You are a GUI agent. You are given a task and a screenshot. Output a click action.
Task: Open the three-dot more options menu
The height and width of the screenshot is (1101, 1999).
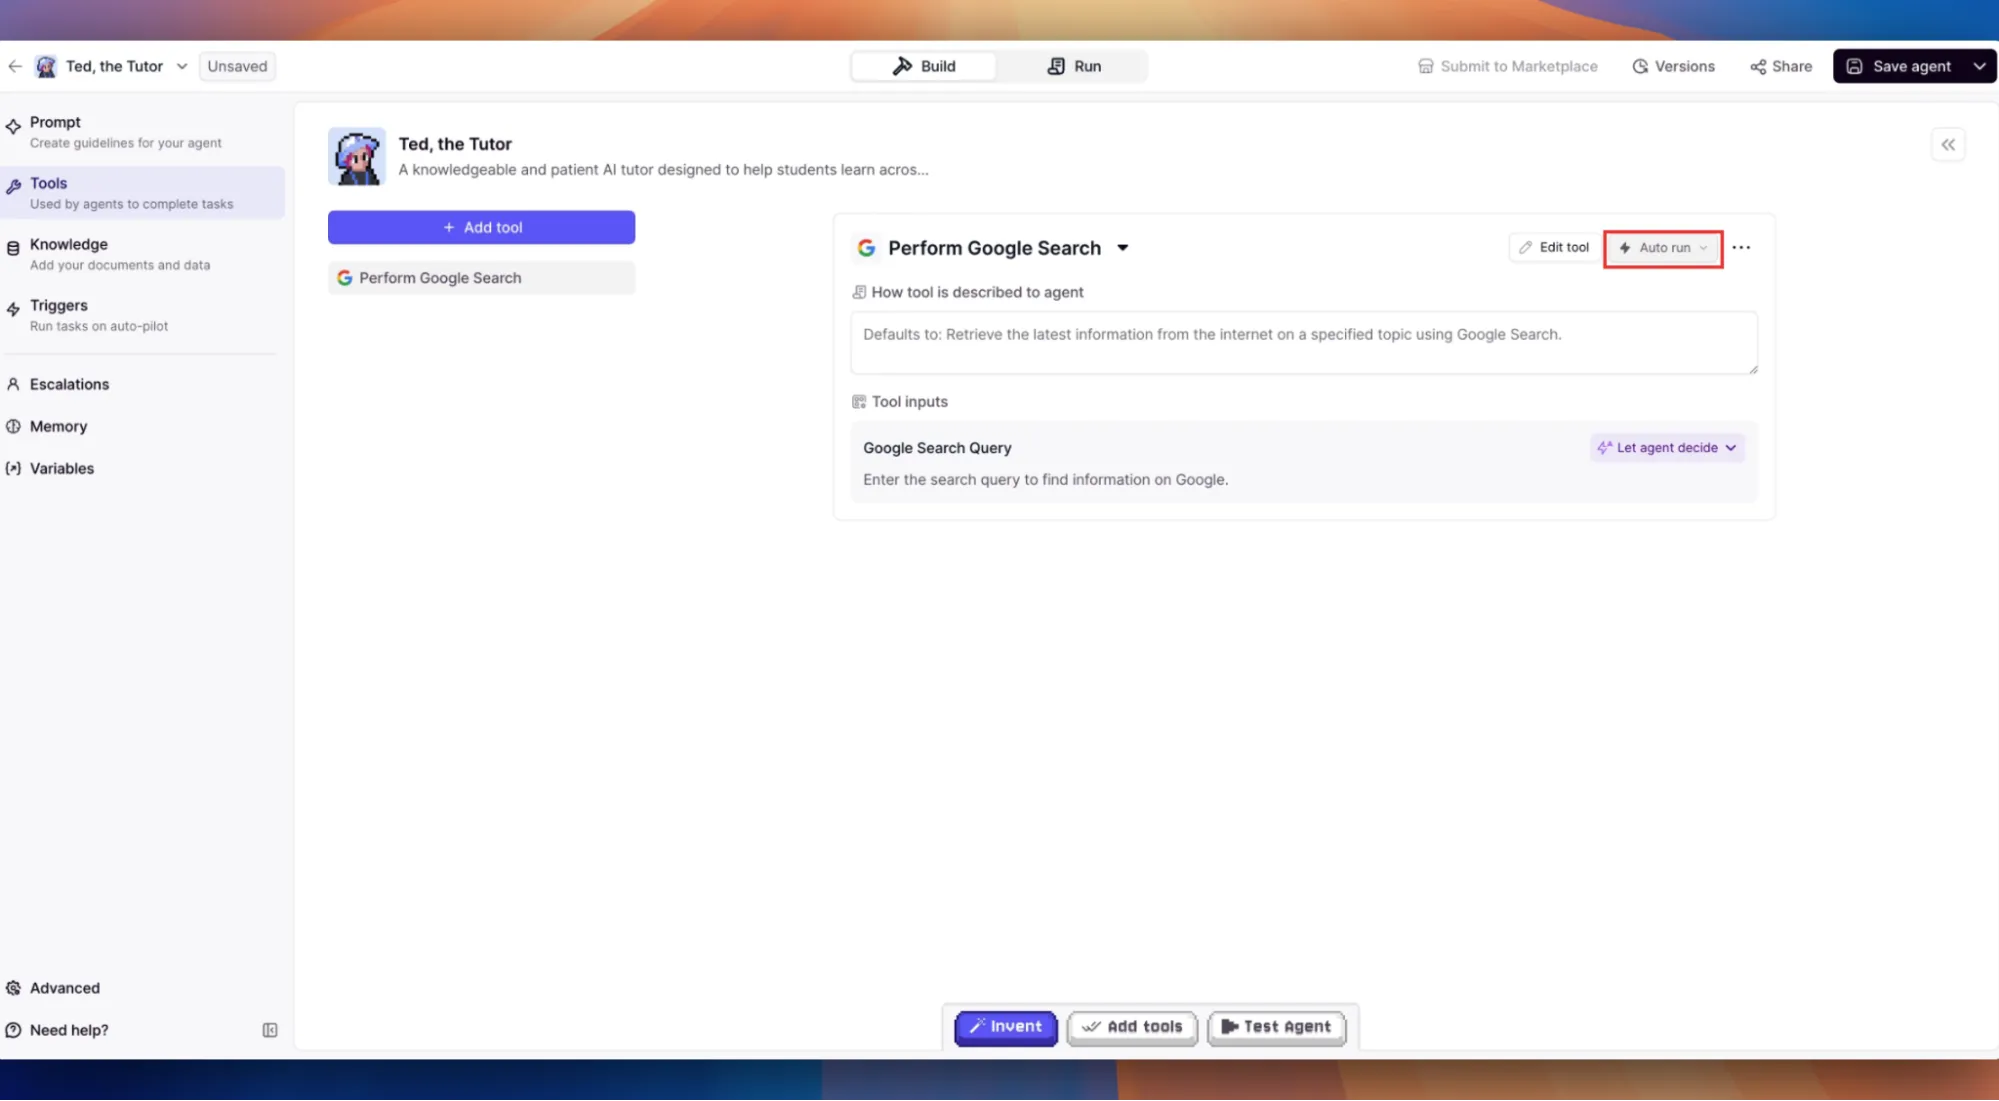point(1741,247)
